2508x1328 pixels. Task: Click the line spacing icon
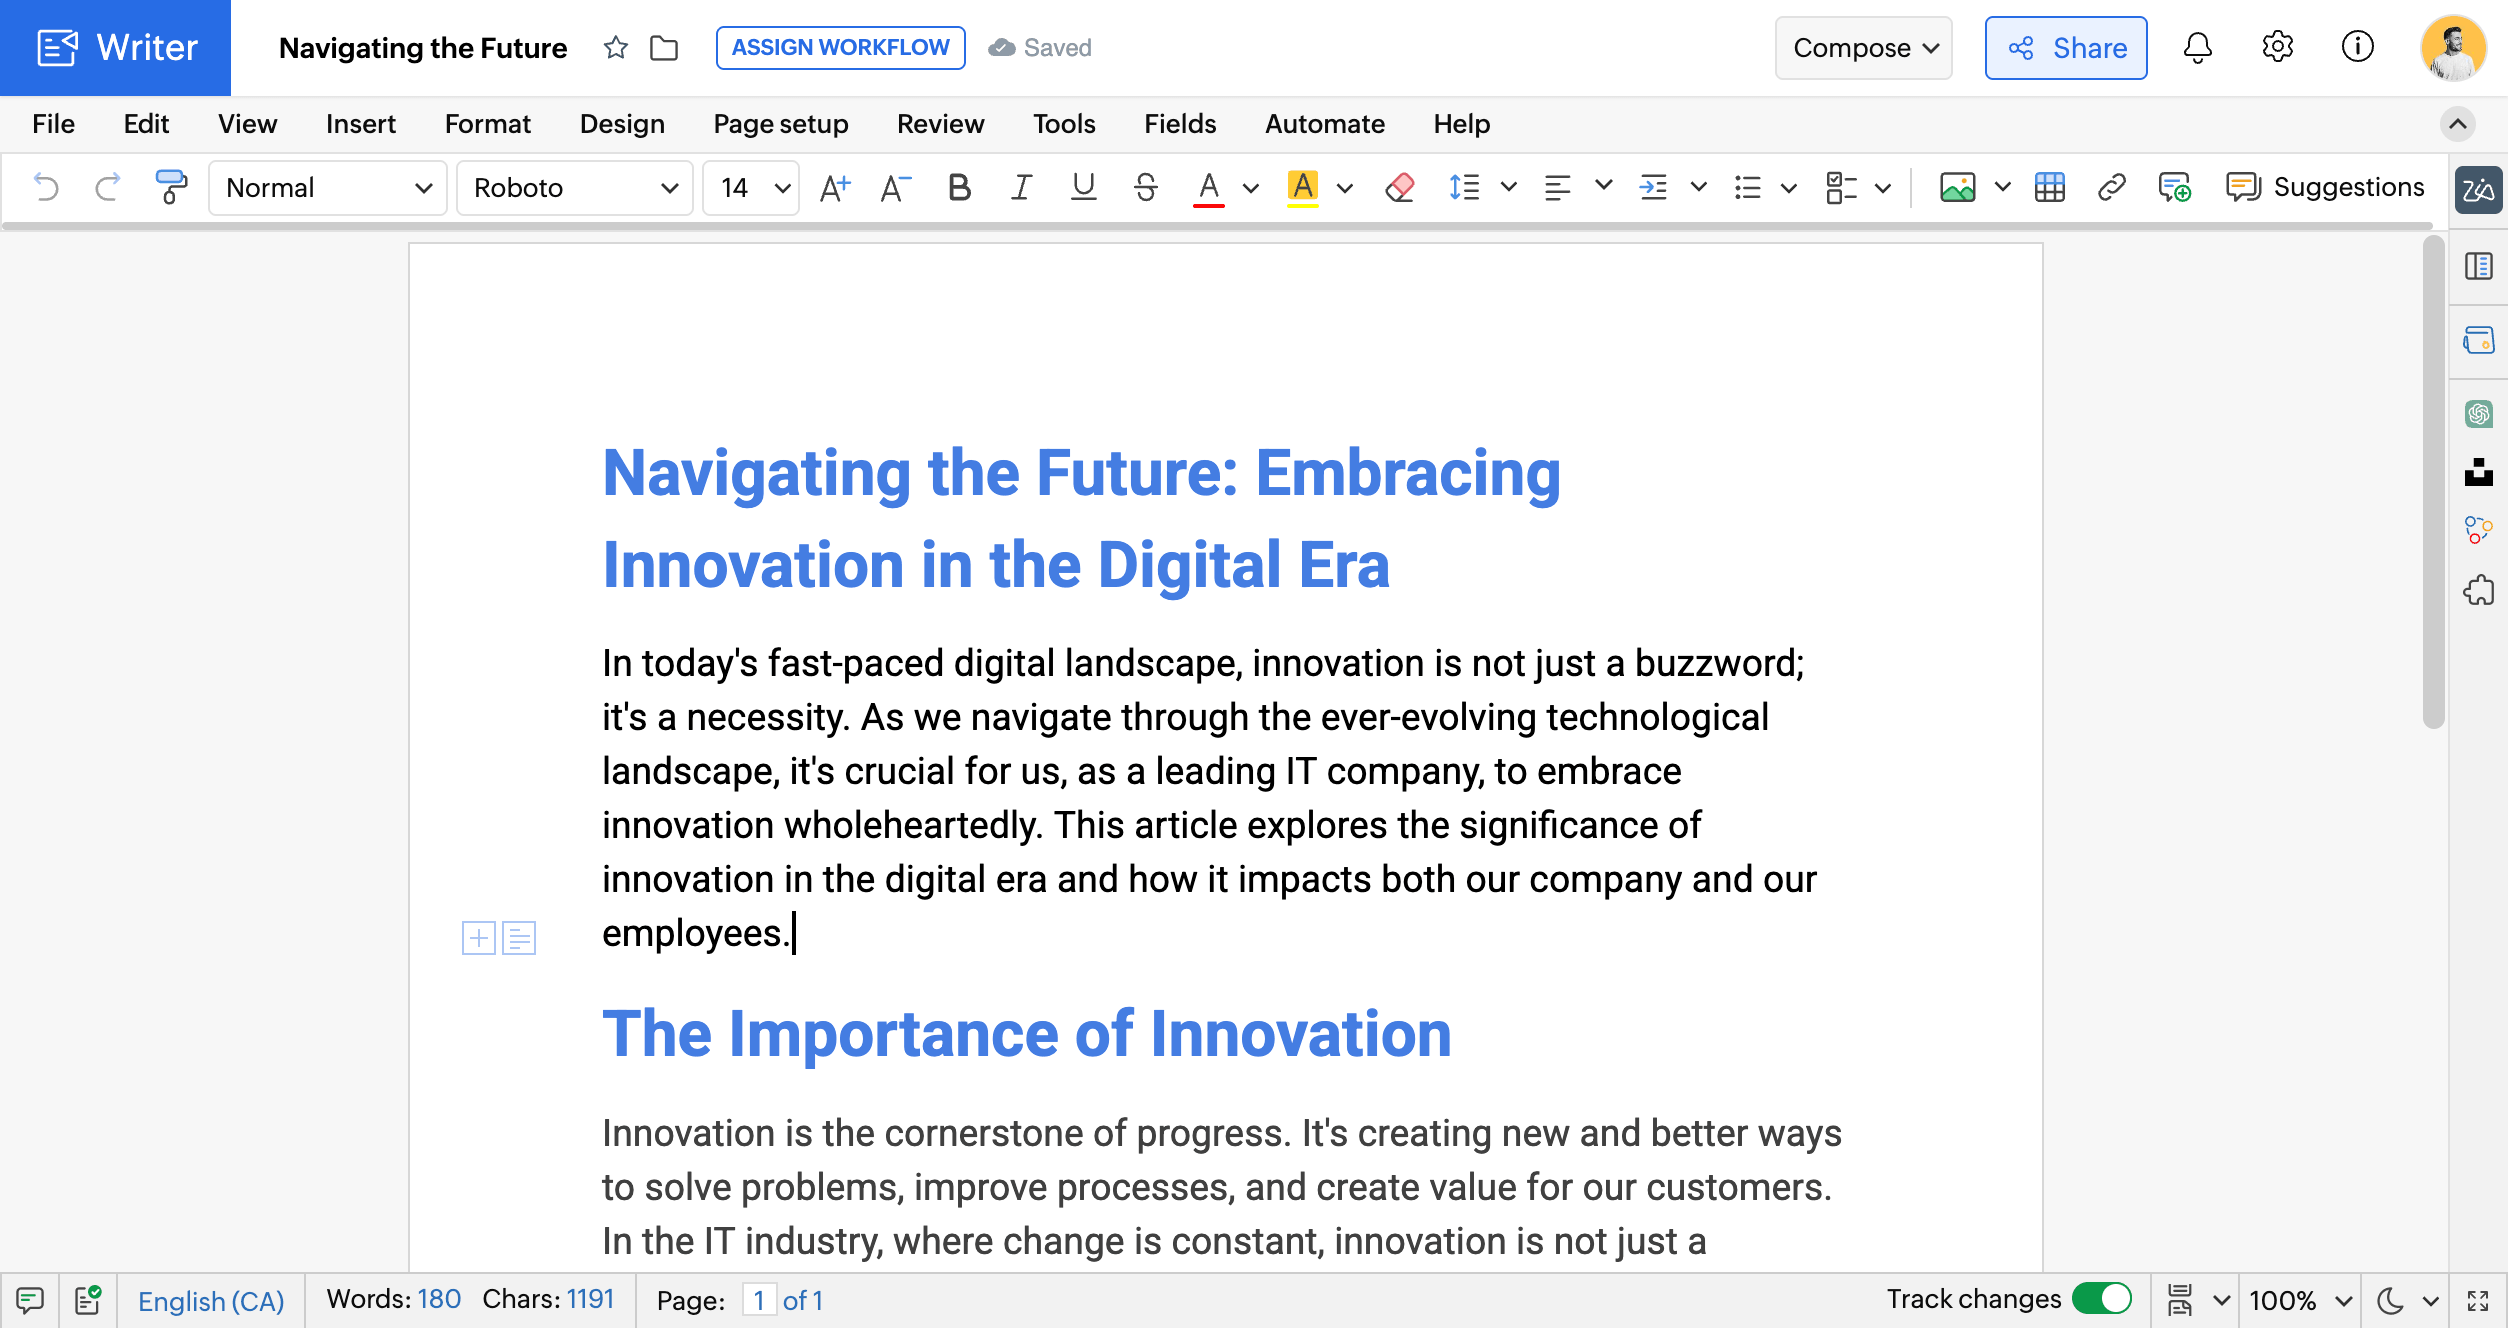coord(1464,187)
